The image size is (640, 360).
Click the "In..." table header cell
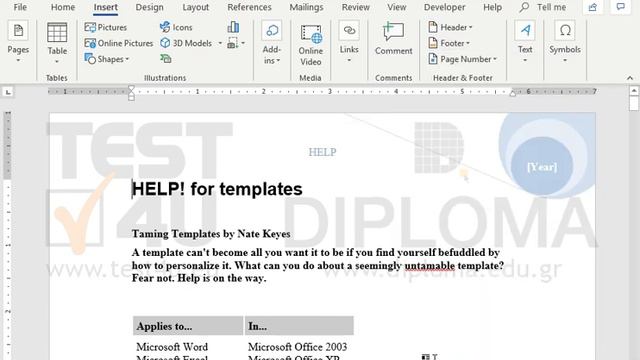pyautogui.click(x=299, y=326)
